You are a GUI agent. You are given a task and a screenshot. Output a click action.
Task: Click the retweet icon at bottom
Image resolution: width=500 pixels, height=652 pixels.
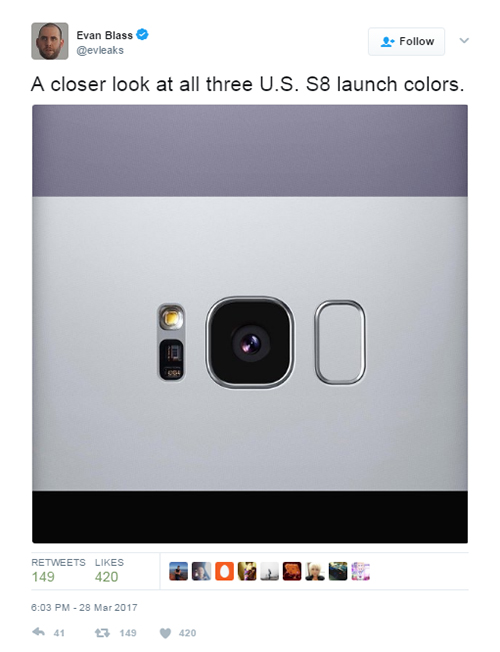(x=102, y=633)
